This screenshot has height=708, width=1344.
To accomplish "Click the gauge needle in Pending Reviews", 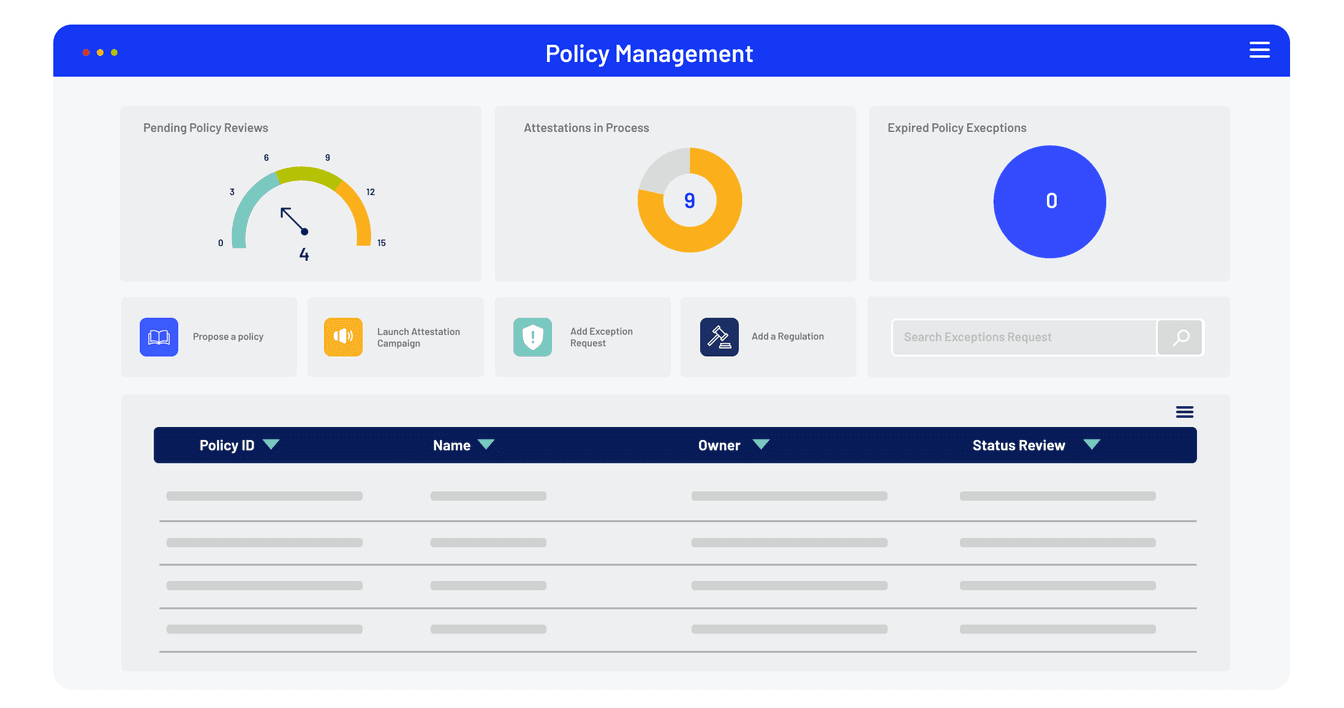I will pyautogui.click(x=293, y=220).
